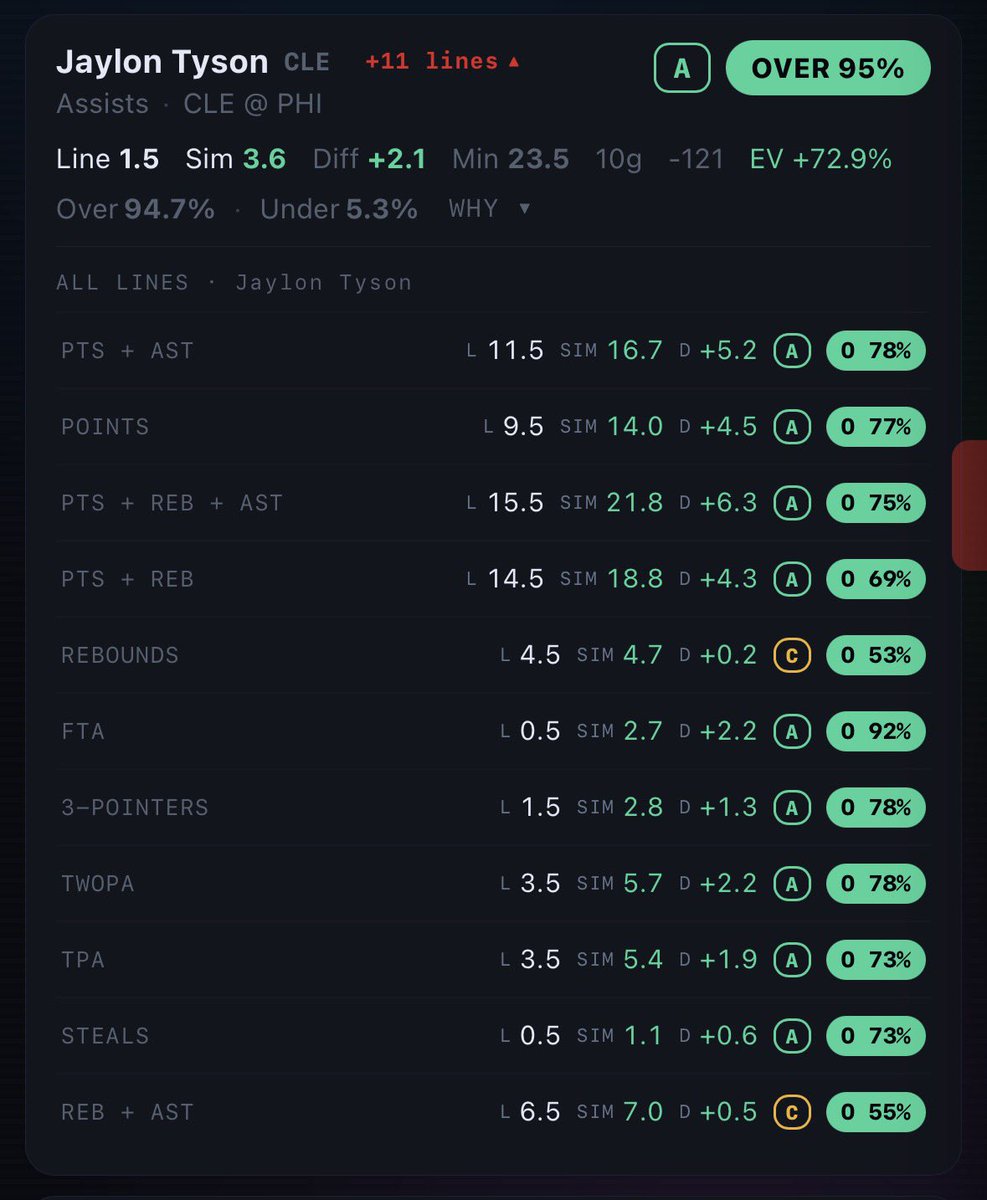Click the A grade badge in PTS + REB row
The width and height of the screenshot is (987, 1200).
[792, 579]
